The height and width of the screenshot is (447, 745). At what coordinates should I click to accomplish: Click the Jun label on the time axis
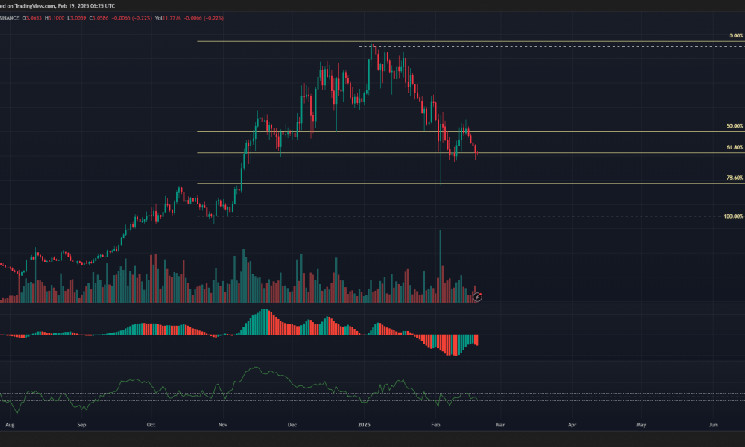pos(713,425)
